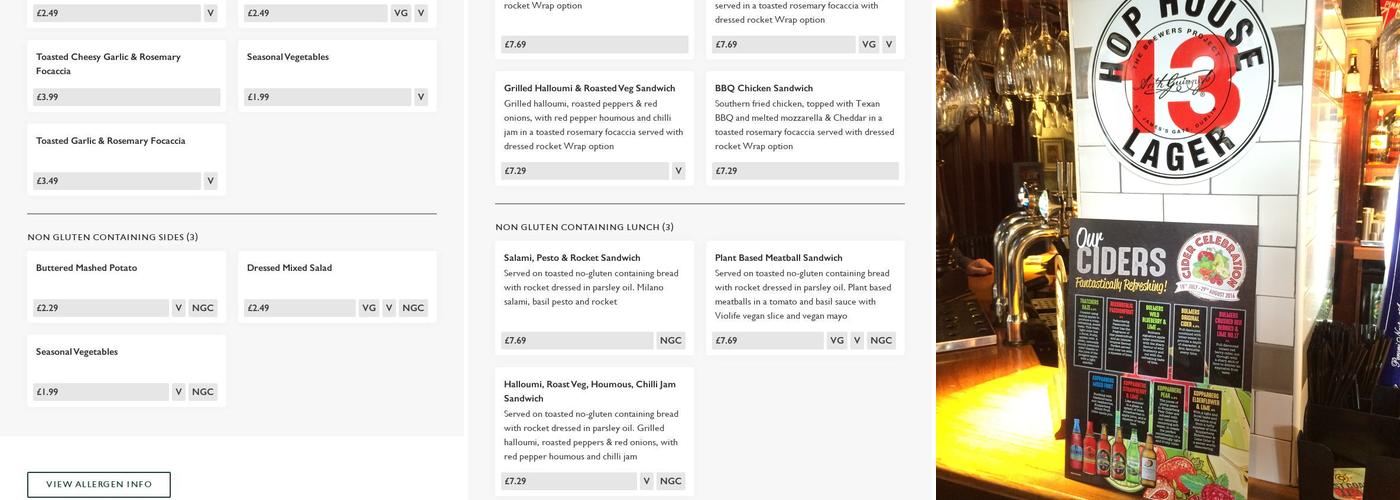Click the Hop House 13 Lager sign

pyautogui.click(x=1182, y=92)
